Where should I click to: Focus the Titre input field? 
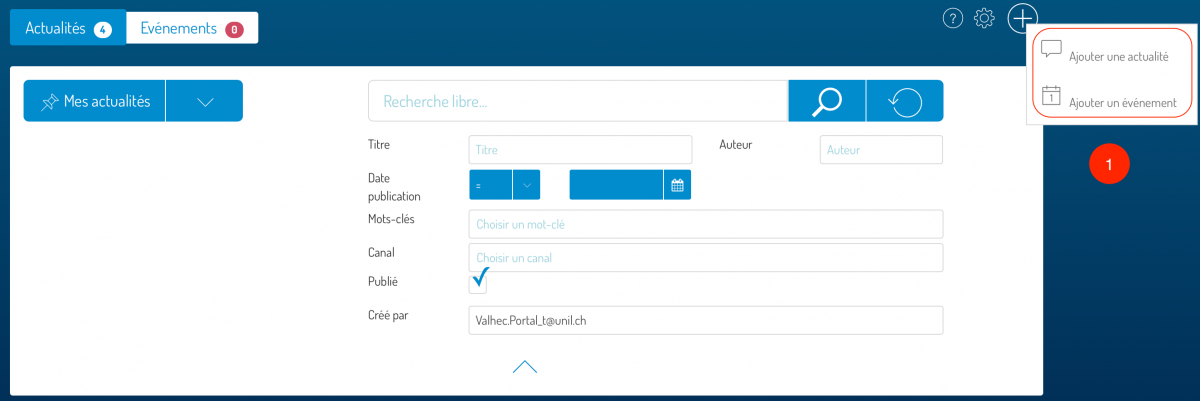click(x=580, y=150)
